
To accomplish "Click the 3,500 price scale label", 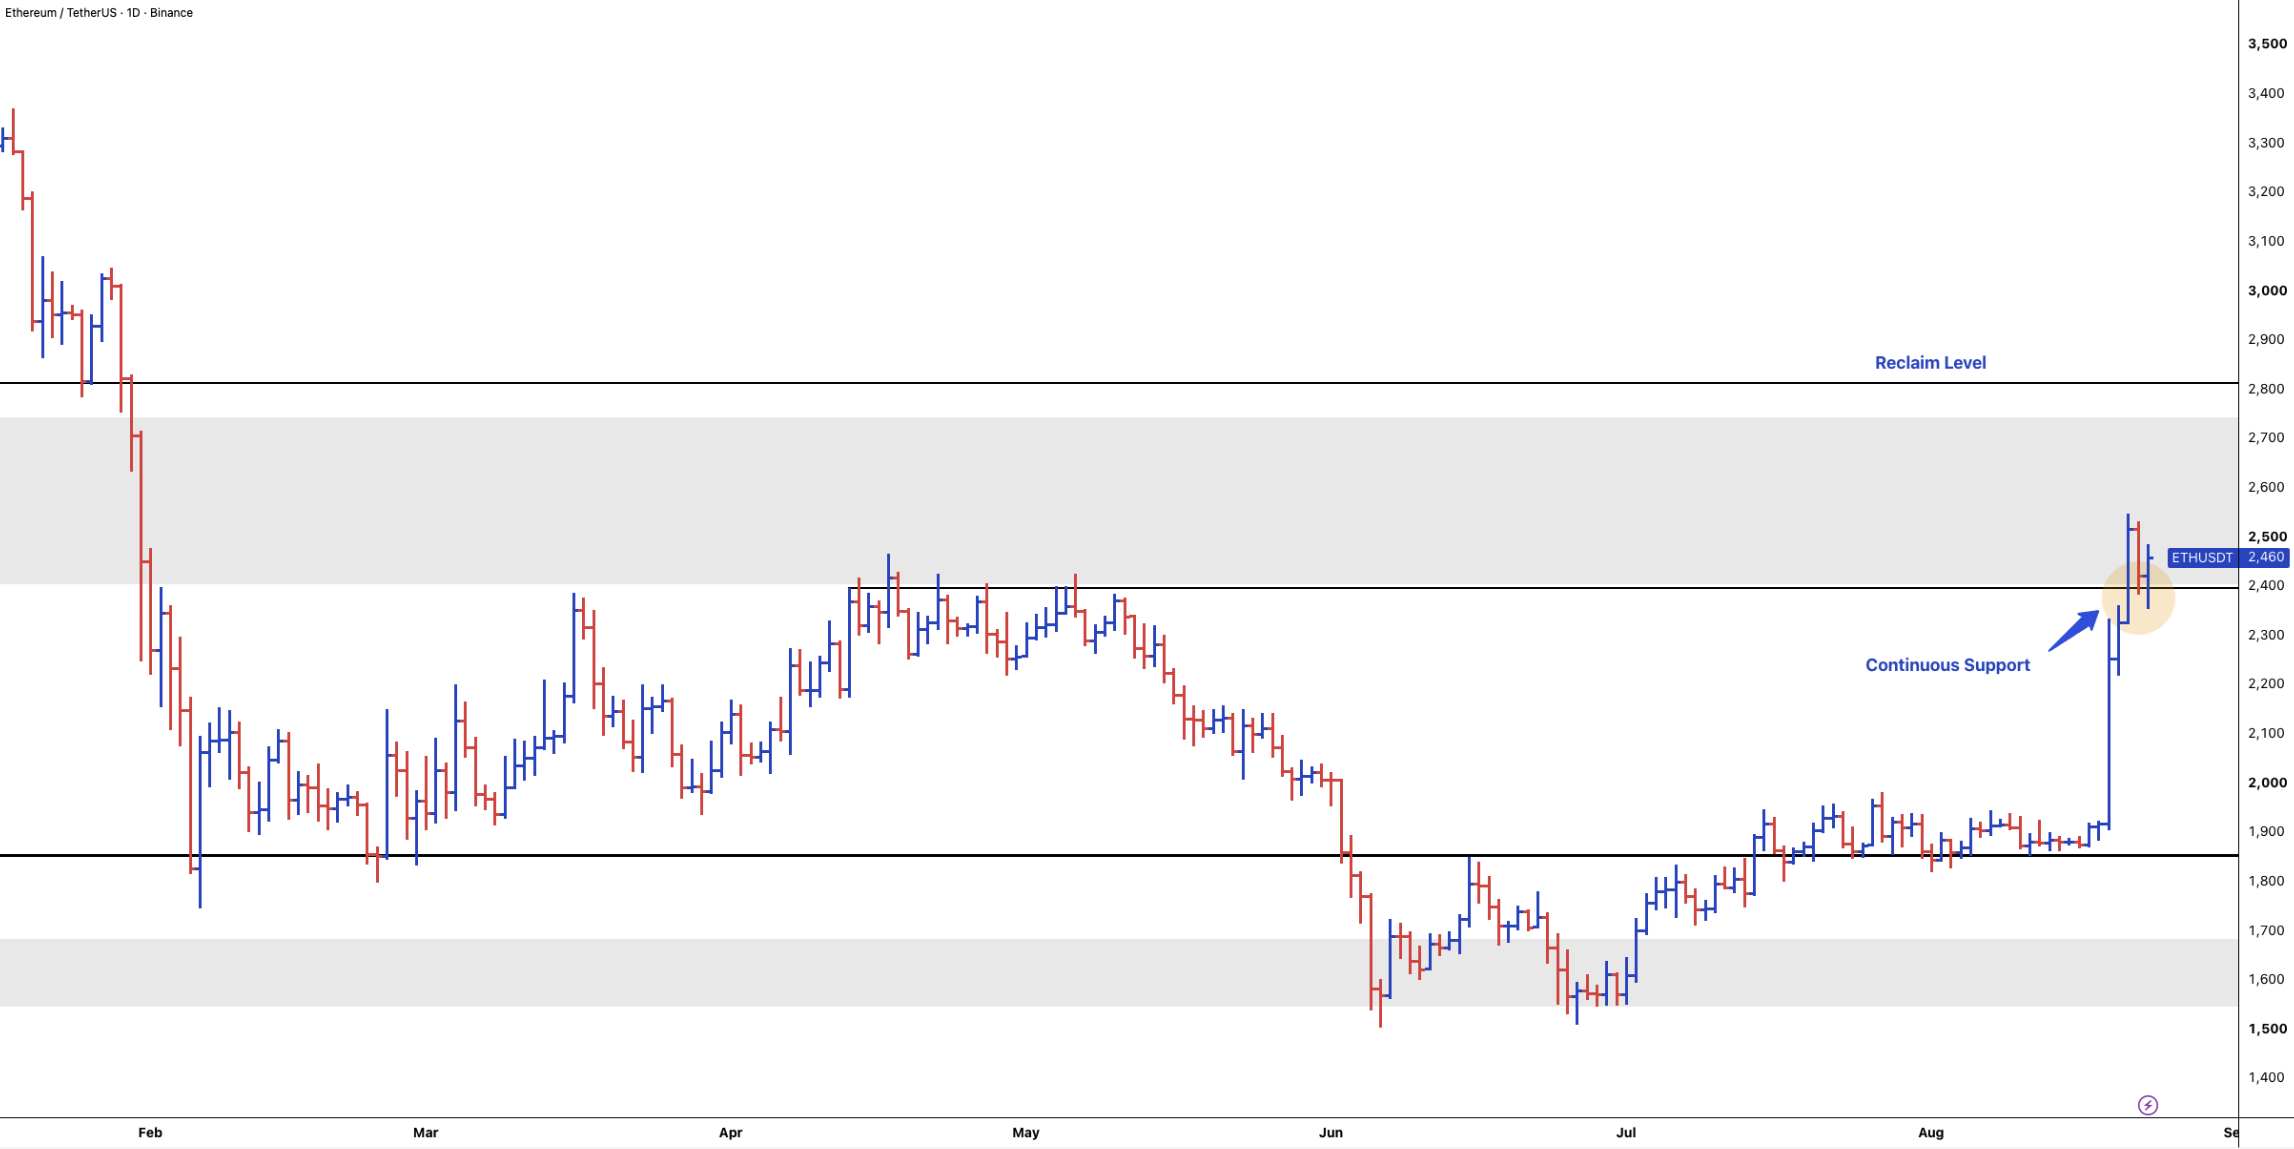I will pyautogui.click(x=2267, y=44).
